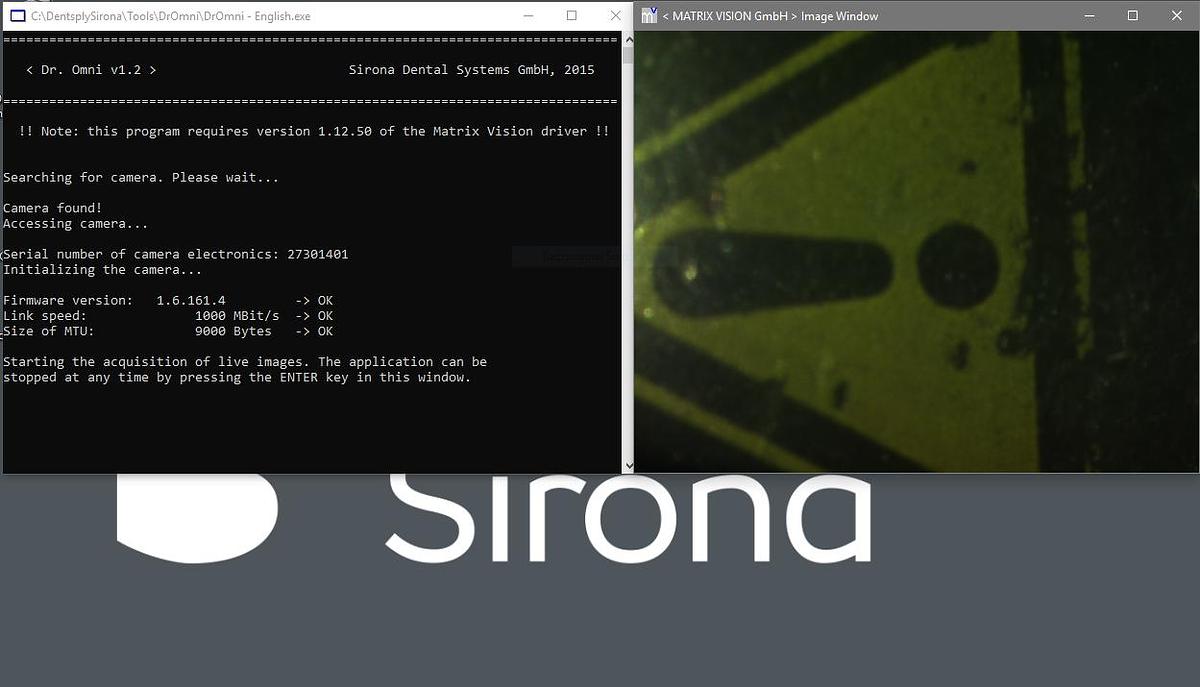The width and height of the screenshot is (1200, 687).
Task: Restore the DrOmni console window size
Action: click(x=572, y=16)
